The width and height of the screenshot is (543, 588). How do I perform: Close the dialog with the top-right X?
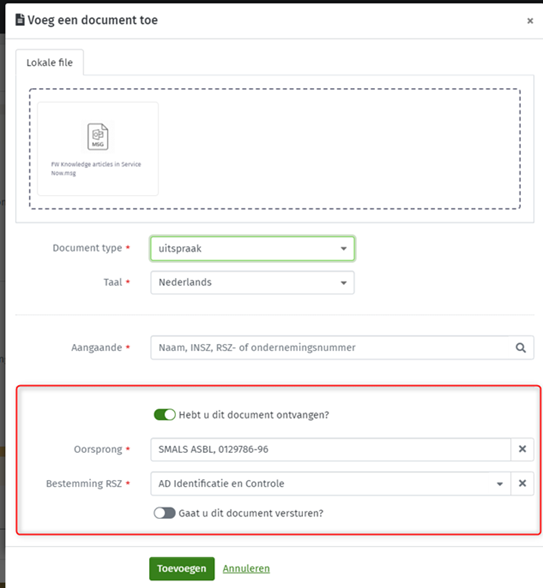coord(530,21)
